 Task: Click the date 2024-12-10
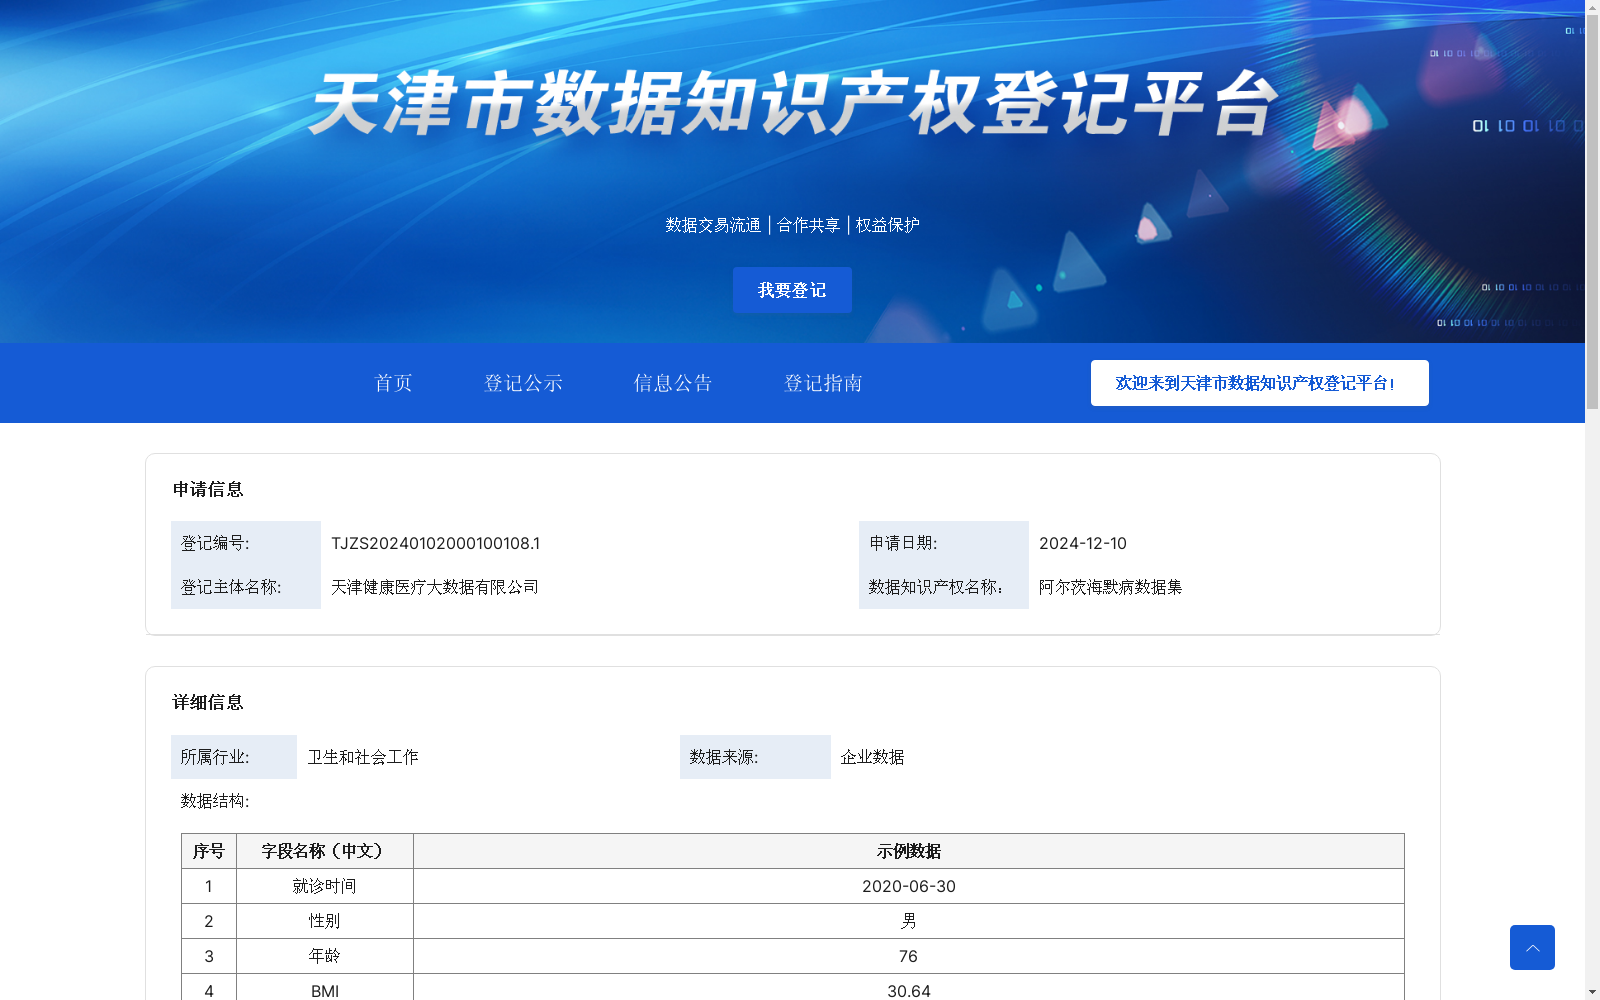[x=1083, y=543]
